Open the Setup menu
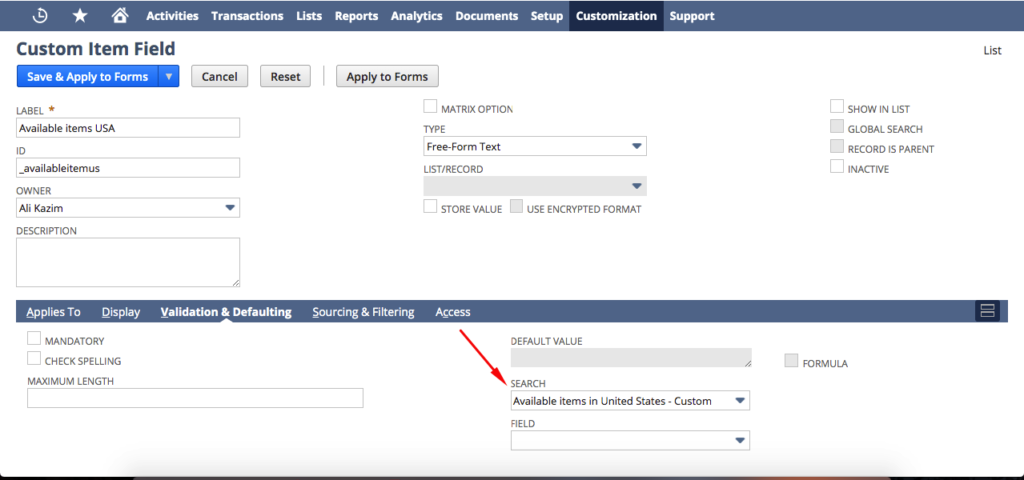The image size is (1024, 480). (547, 16)
